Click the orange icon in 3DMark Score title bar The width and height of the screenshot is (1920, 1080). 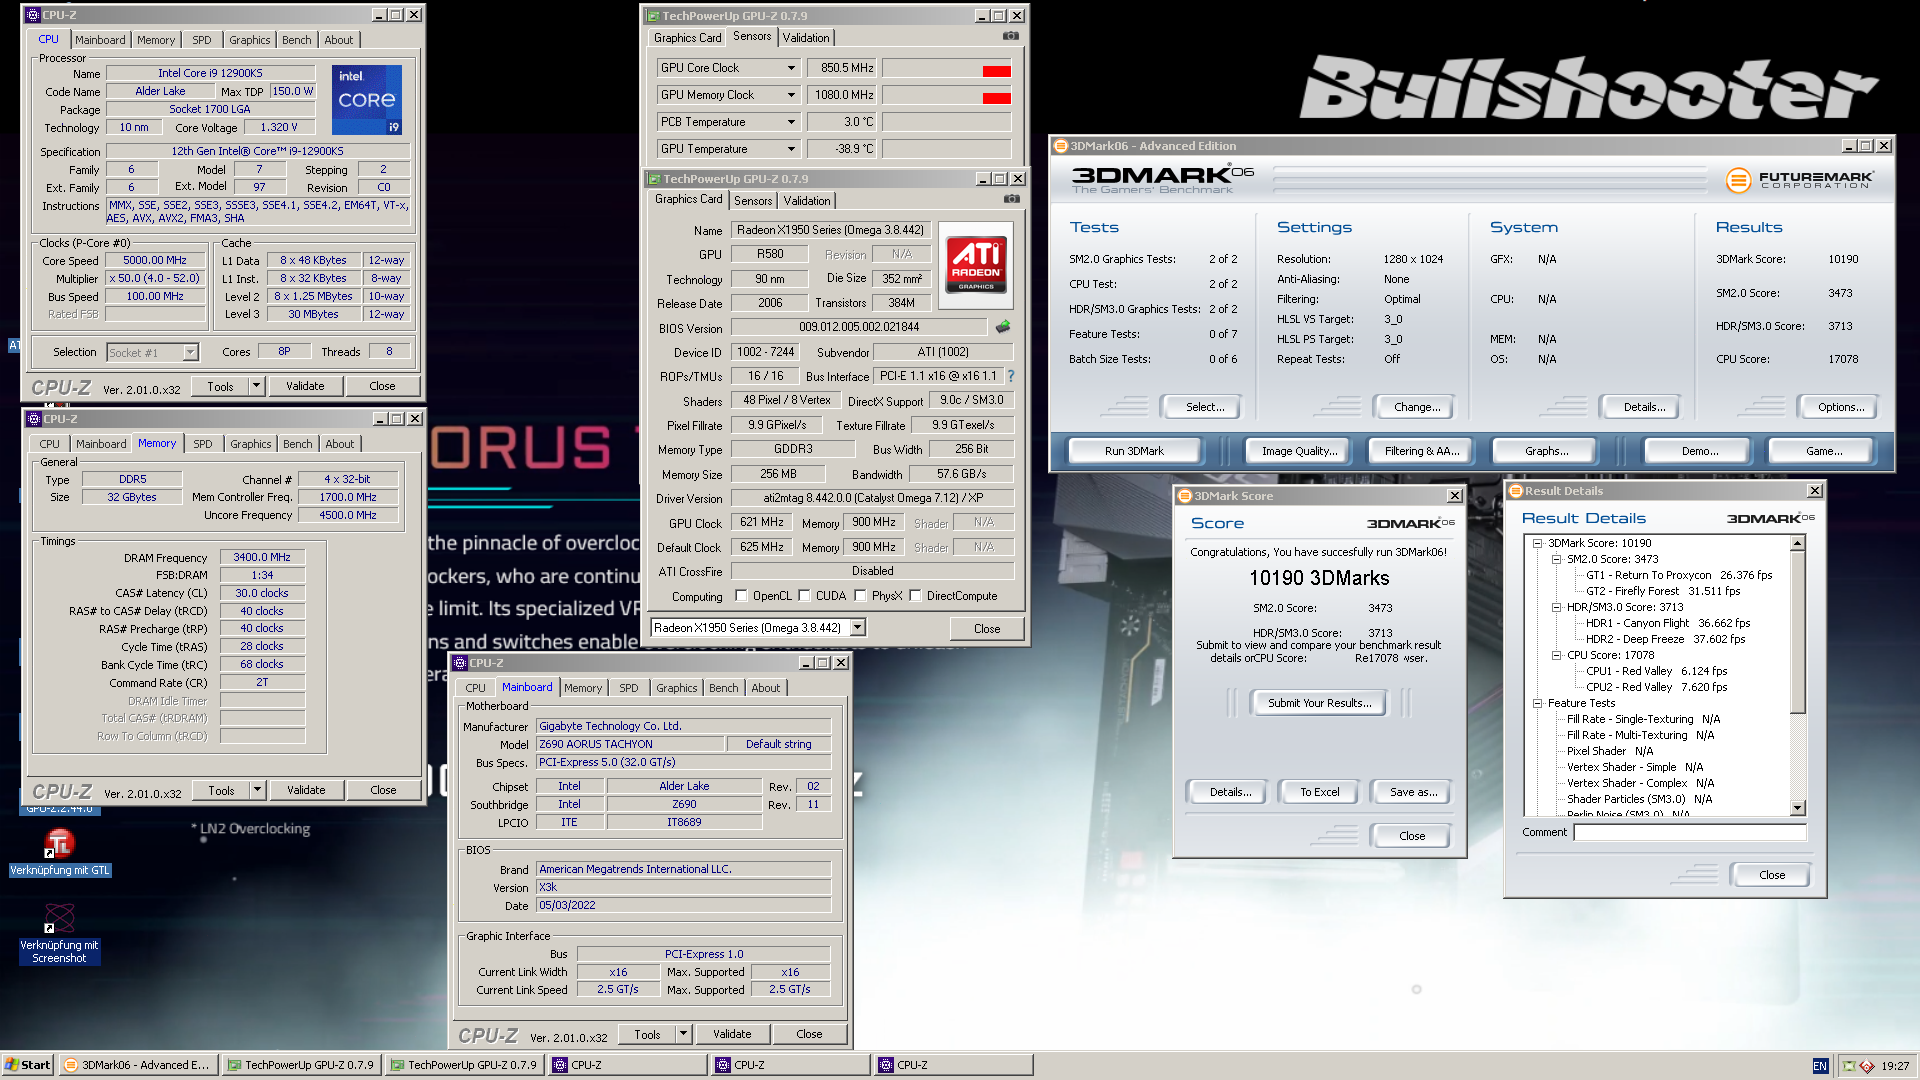pos(1184,496)
